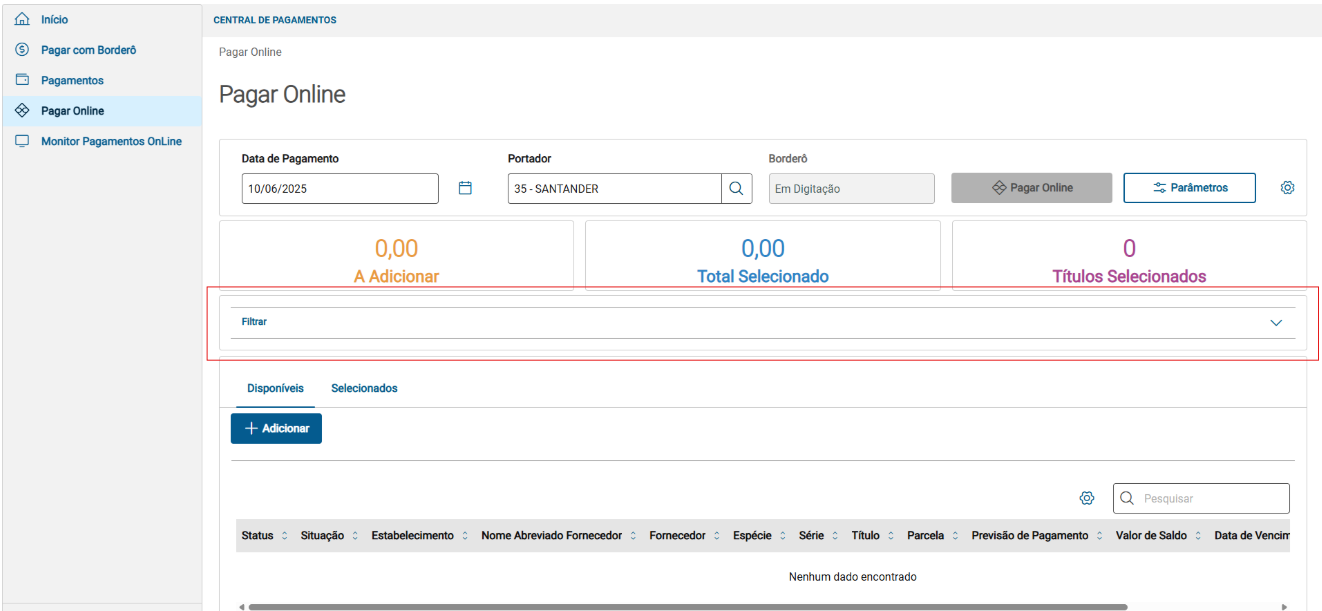Click the Data de Pagamento field
The height and width of the screenshot is (611, 1322).
[340, 189]
